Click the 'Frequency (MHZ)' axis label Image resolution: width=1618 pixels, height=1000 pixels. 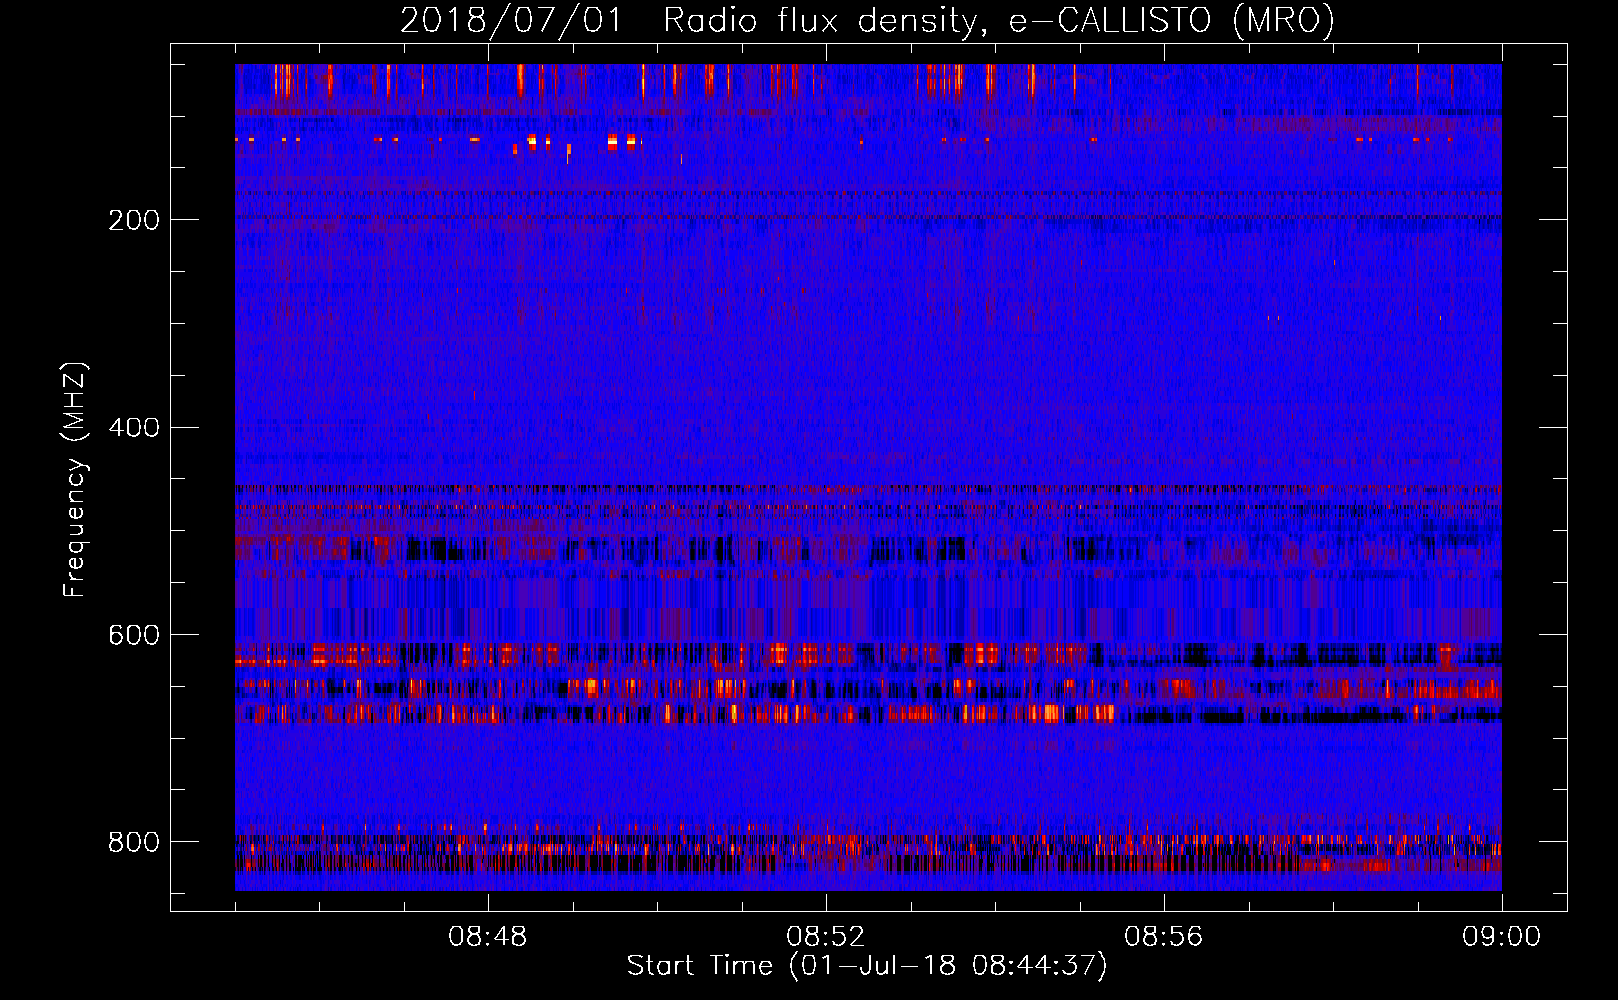point(74,480)
